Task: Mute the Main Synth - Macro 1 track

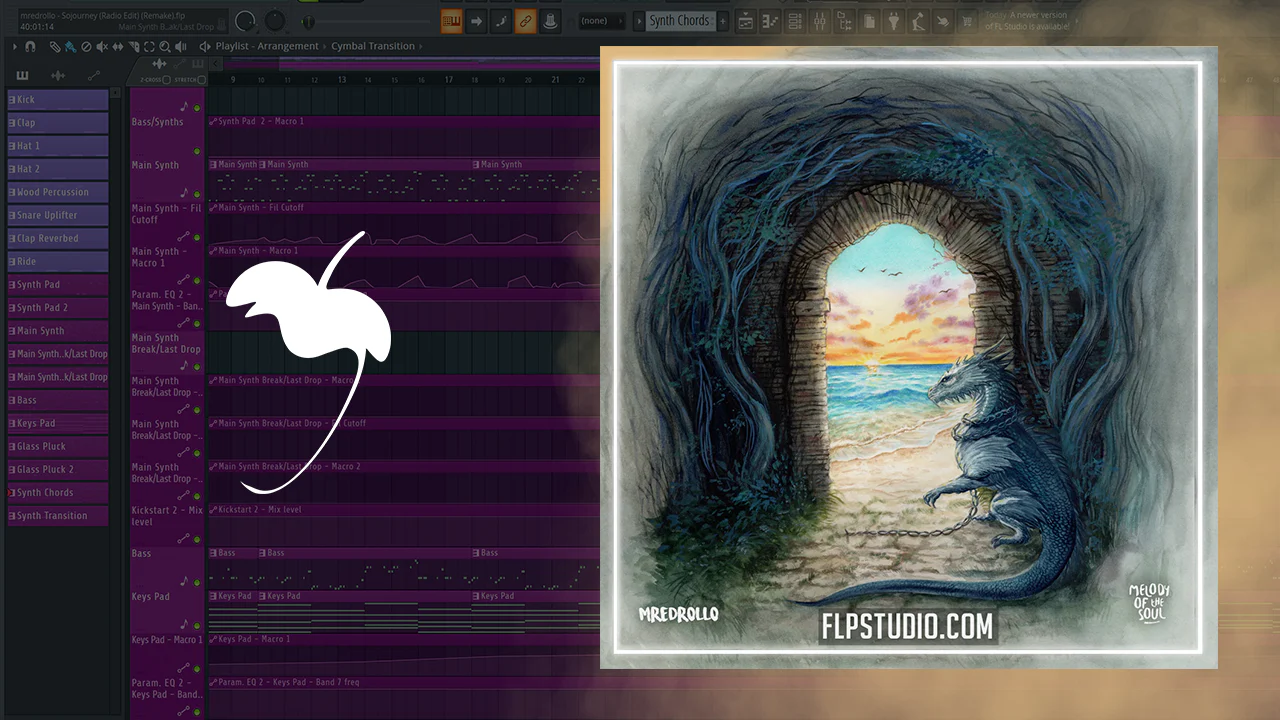Action: (197, 281)
